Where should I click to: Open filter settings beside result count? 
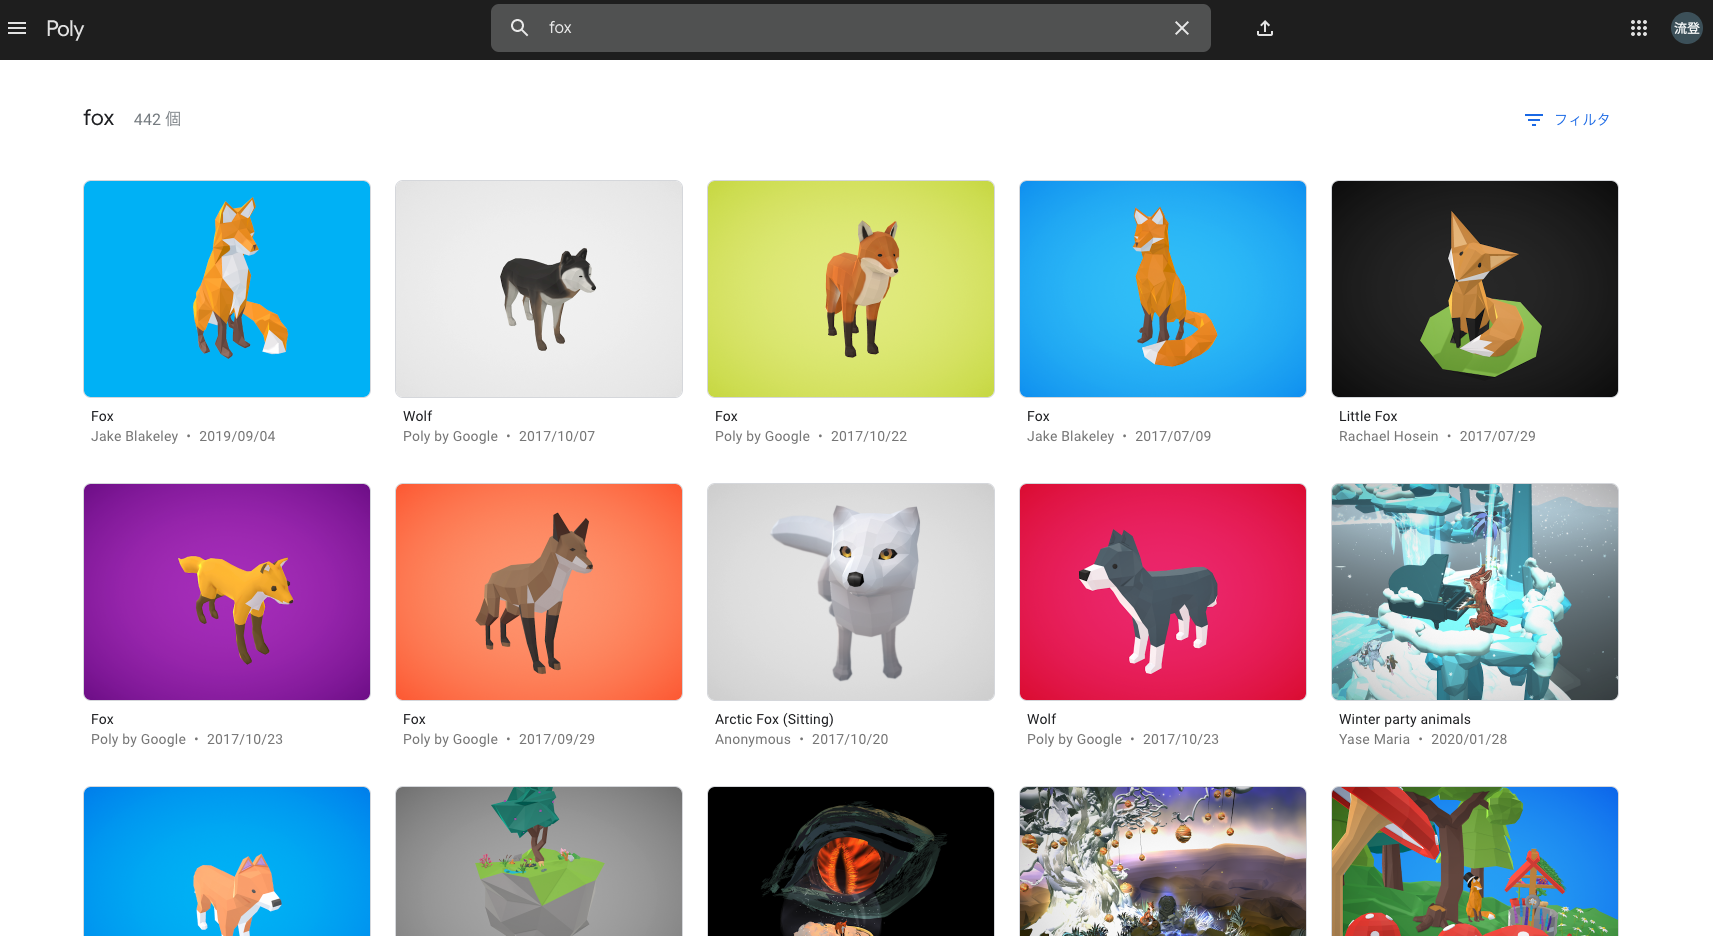pos(1566,119)
